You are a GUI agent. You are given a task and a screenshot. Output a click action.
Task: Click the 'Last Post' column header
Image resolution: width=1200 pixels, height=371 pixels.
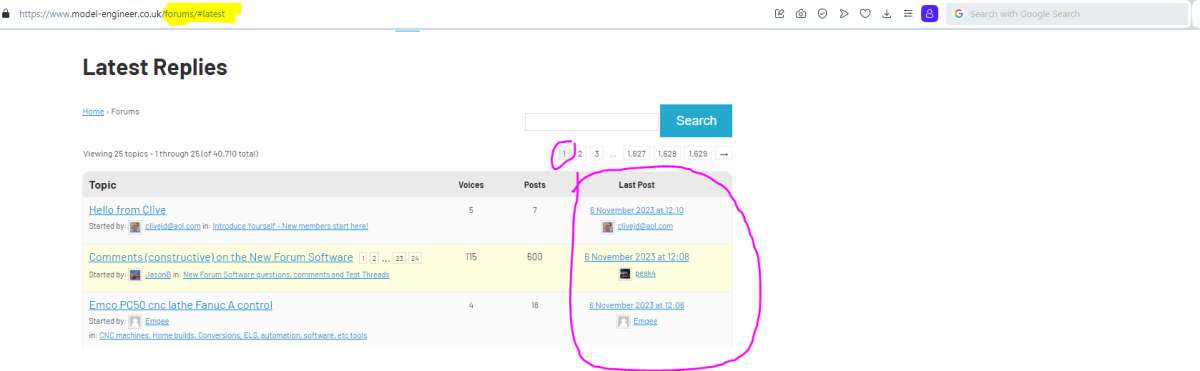point(637,185)
